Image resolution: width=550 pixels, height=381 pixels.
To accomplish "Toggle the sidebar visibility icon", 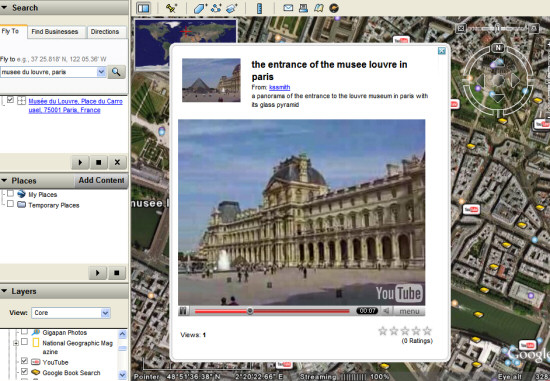I will point(143,8).
